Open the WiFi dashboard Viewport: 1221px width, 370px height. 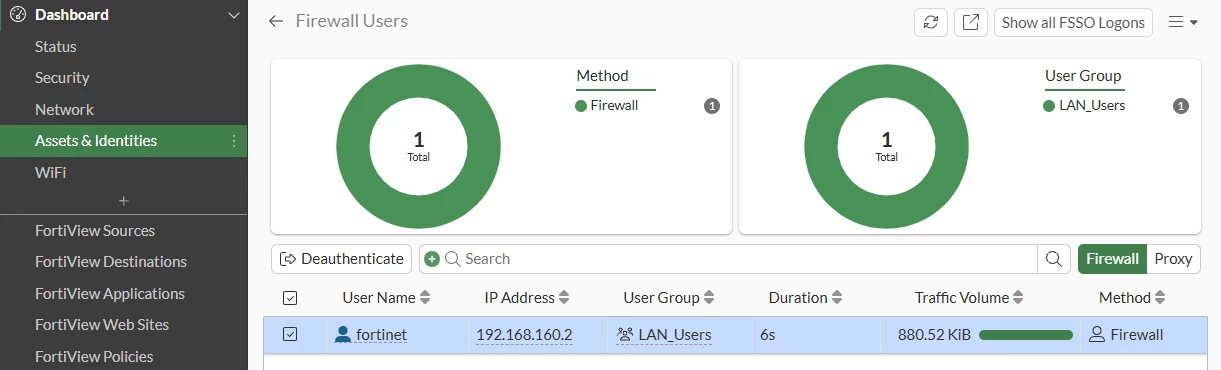click(50, 172)
